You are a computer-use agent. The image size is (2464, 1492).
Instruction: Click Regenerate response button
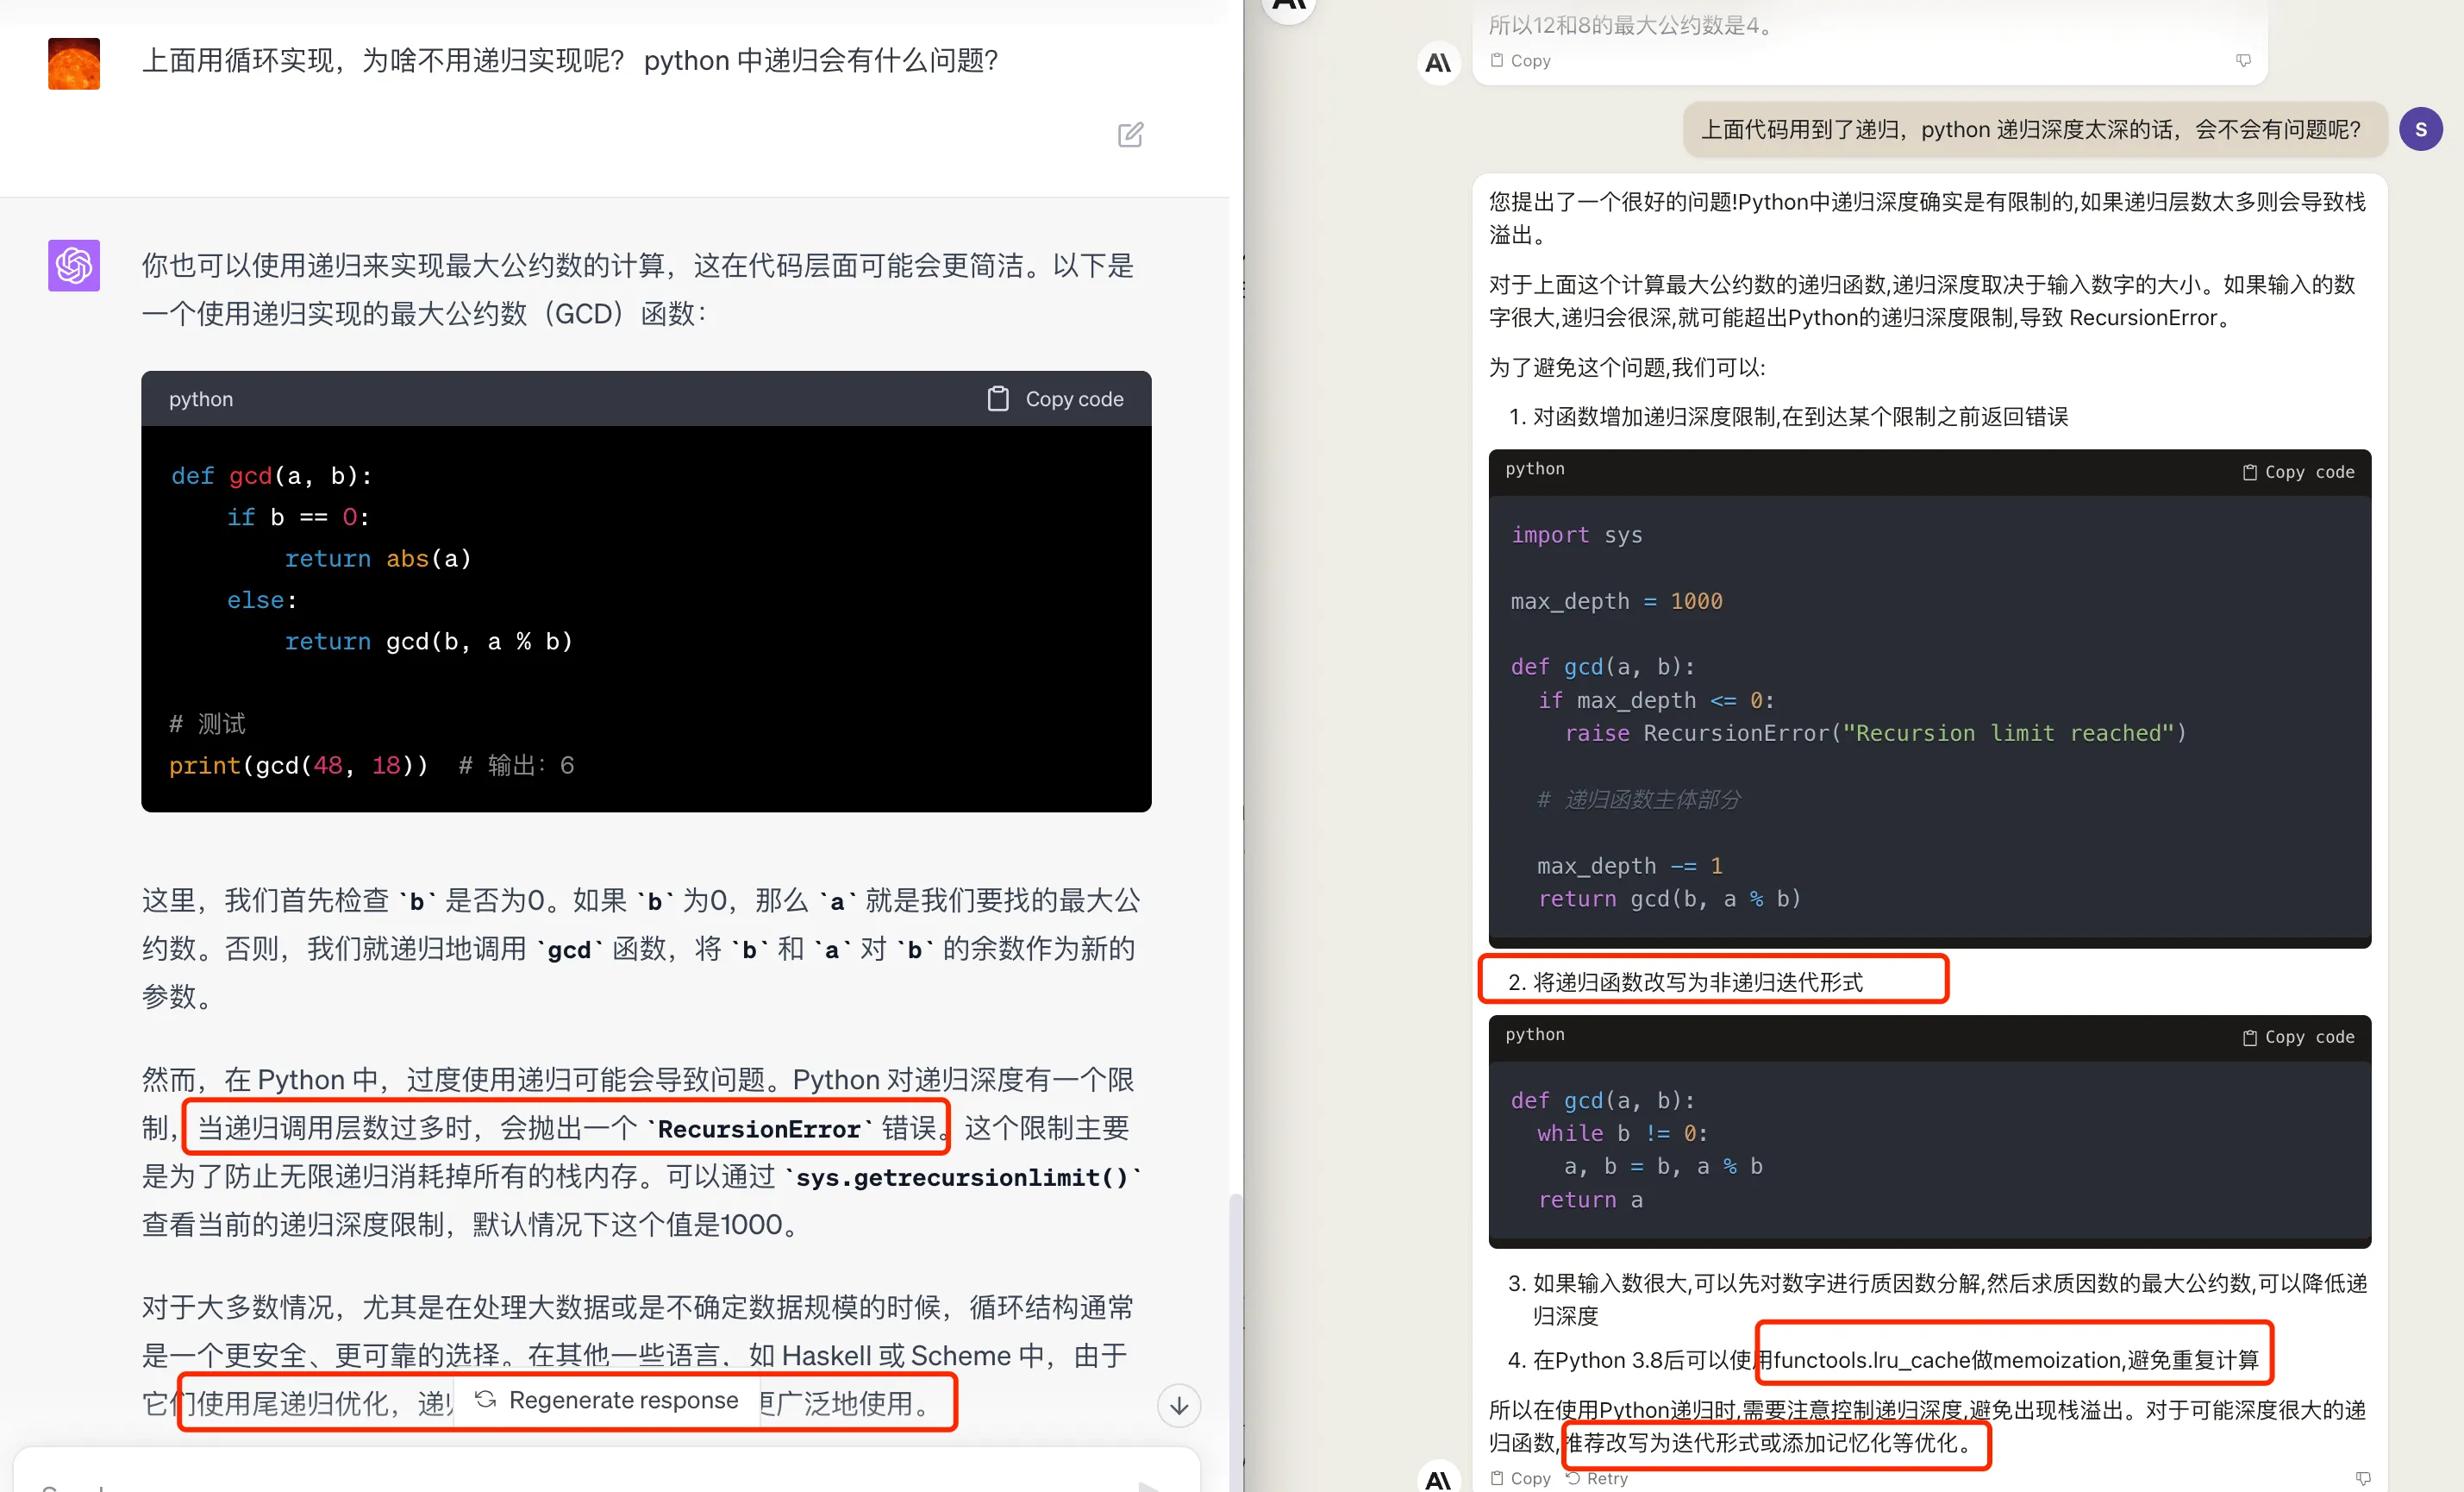(x=606, y=1400)
